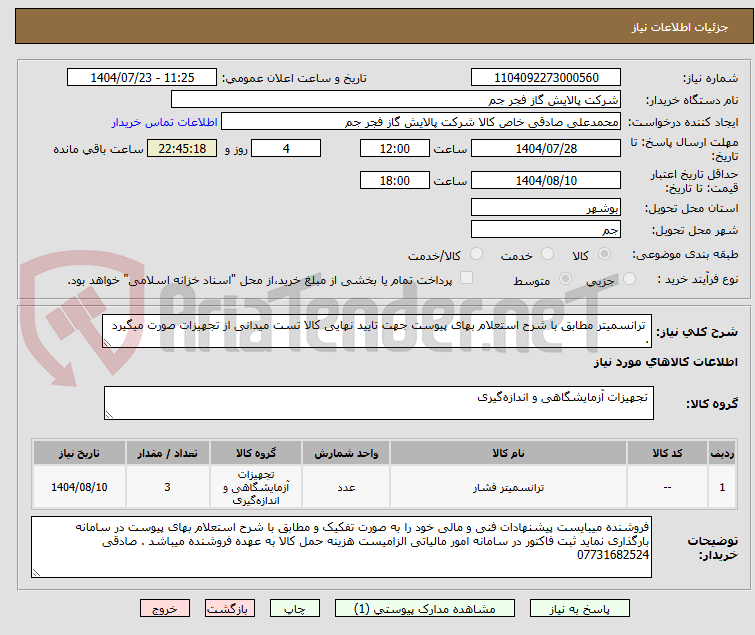Viewport: 755px width, 635px height.
Task: Click the ترانسمیتر فشار item cell
Action: pyautogui.click(x=508, y=487)
